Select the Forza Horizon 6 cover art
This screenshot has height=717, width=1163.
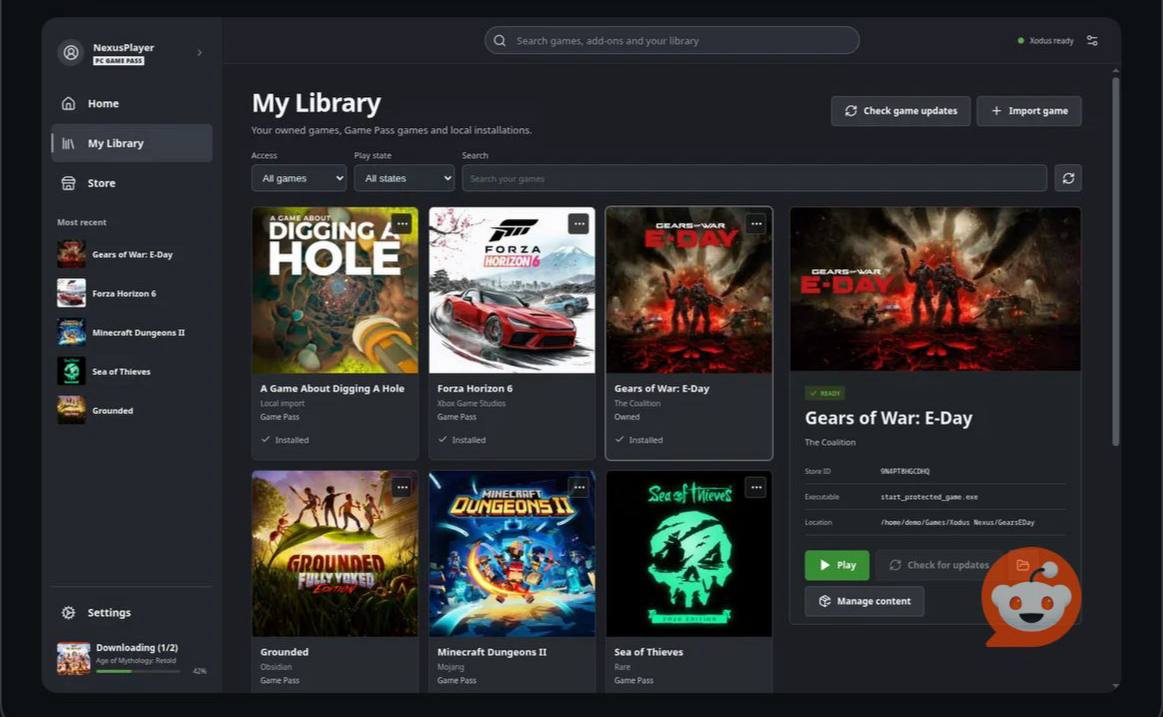pyautogui.click(x=512, y=291)
